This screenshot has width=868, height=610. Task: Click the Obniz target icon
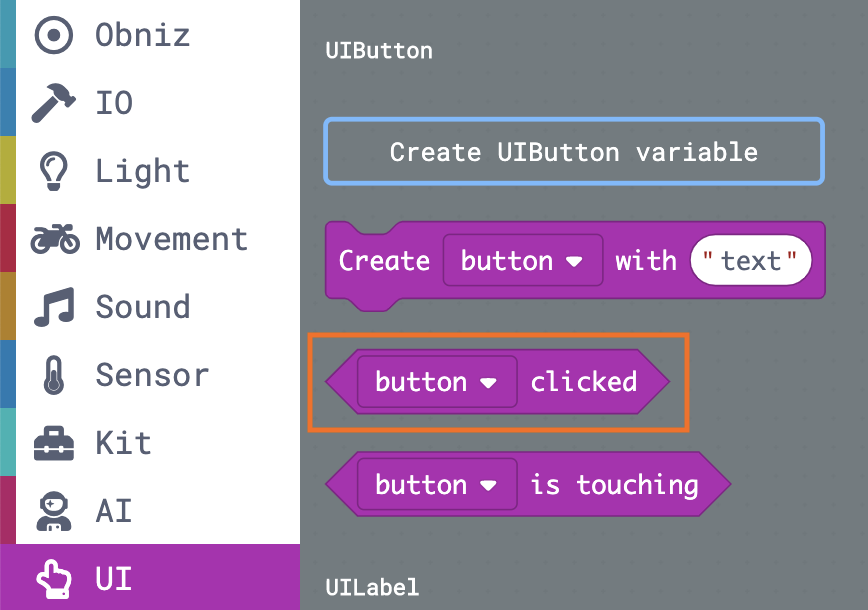click(54, 35)
